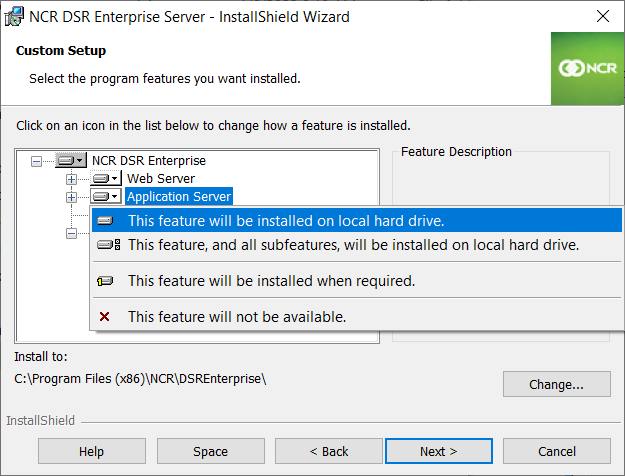Click the Help button

coord(91,451)
